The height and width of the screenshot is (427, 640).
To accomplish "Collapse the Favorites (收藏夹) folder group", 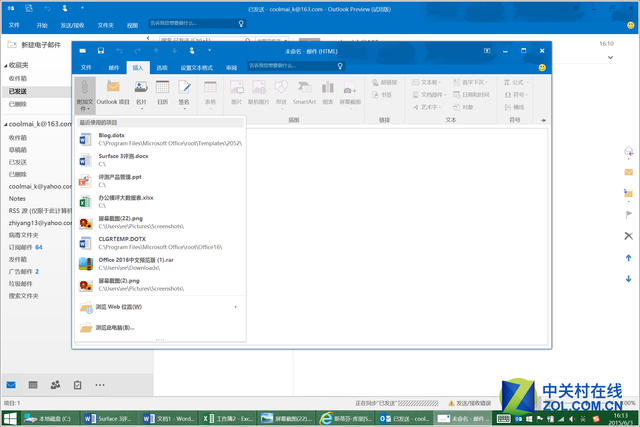I will (6, 66).
